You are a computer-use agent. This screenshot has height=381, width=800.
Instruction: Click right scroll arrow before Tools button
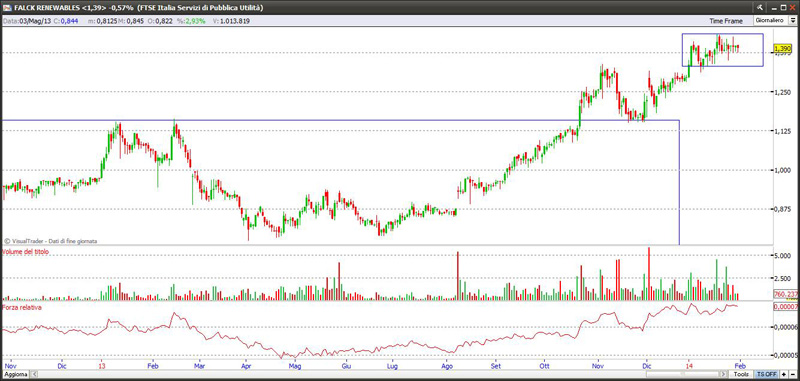coord(723,374)
